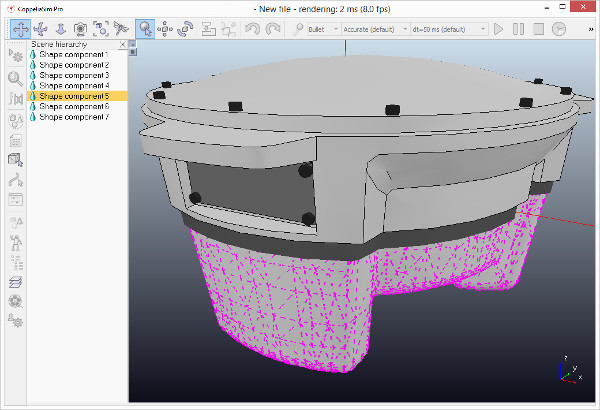The width and height of the screenshot is (600, 410).
Task: Select the camera opening angle tool
Action: [80, 29]
